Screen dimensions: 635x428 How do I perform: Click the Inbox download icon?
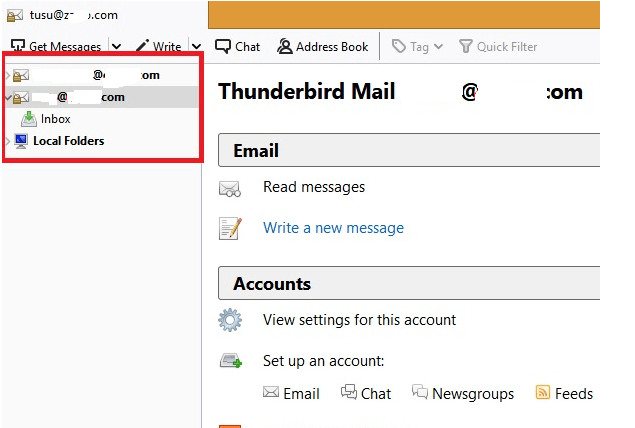tap(29, 119)
